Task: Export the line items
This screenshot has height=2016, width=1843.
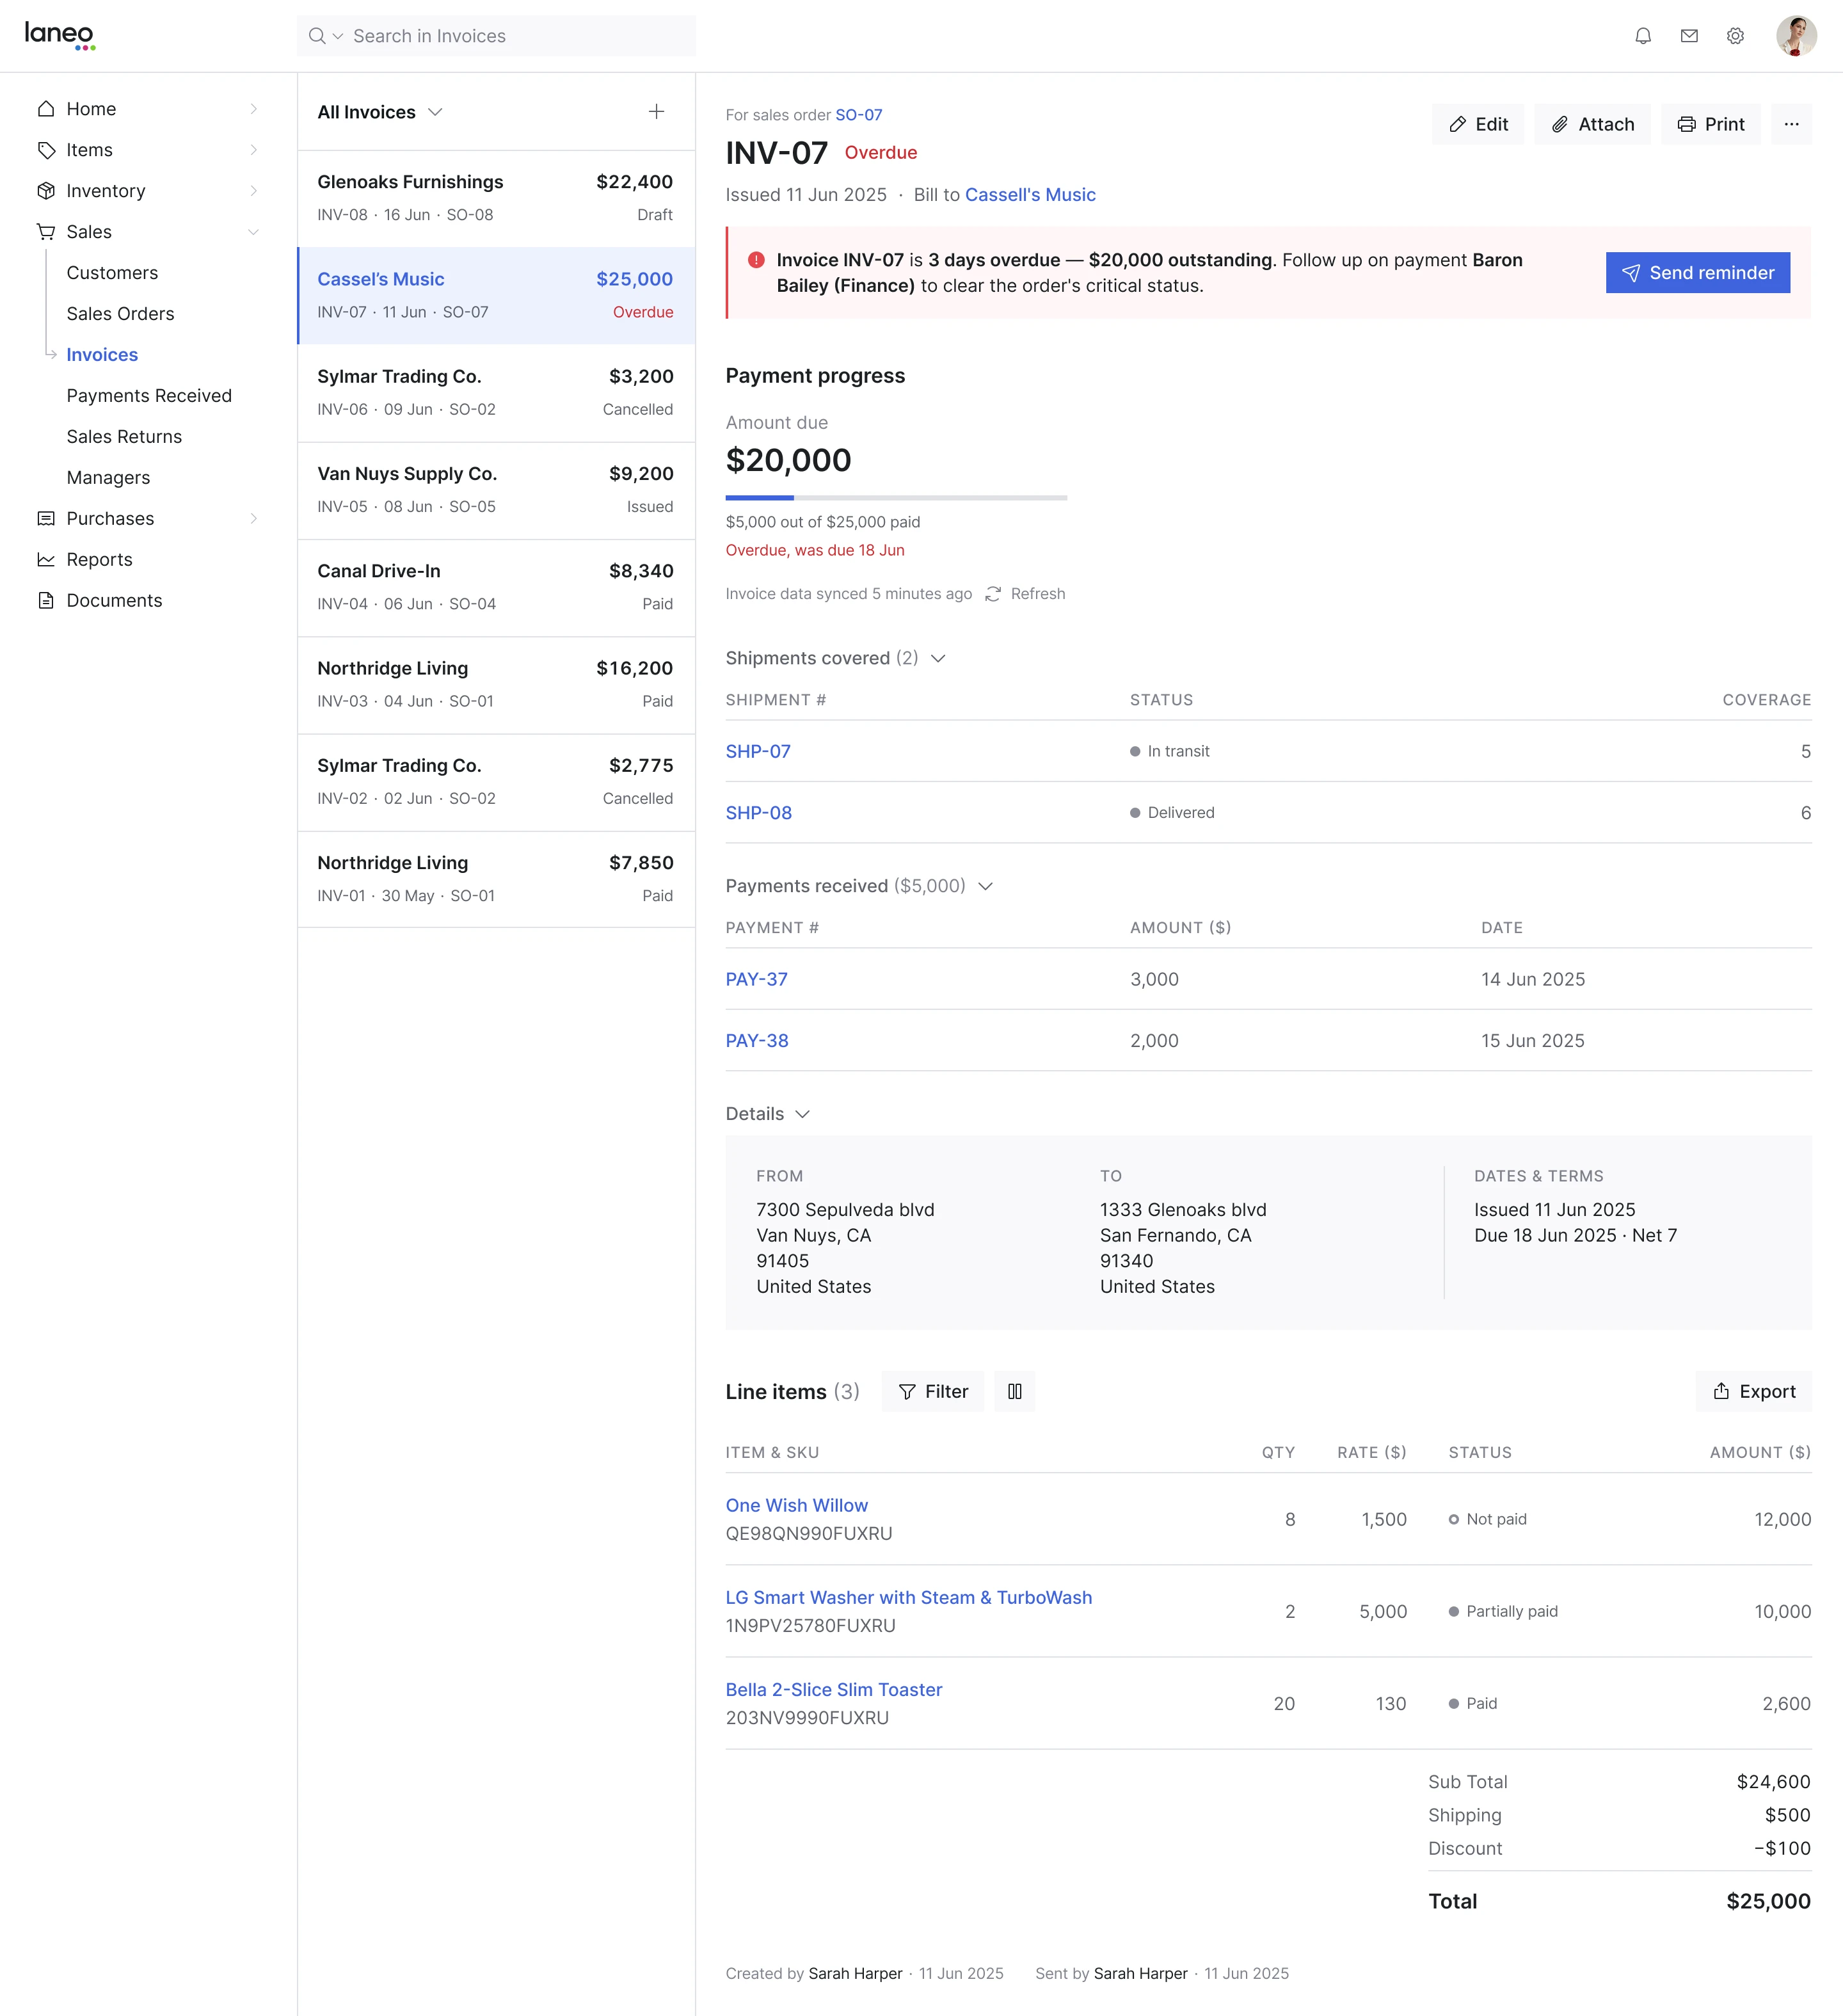Action: point(1754,1392)
